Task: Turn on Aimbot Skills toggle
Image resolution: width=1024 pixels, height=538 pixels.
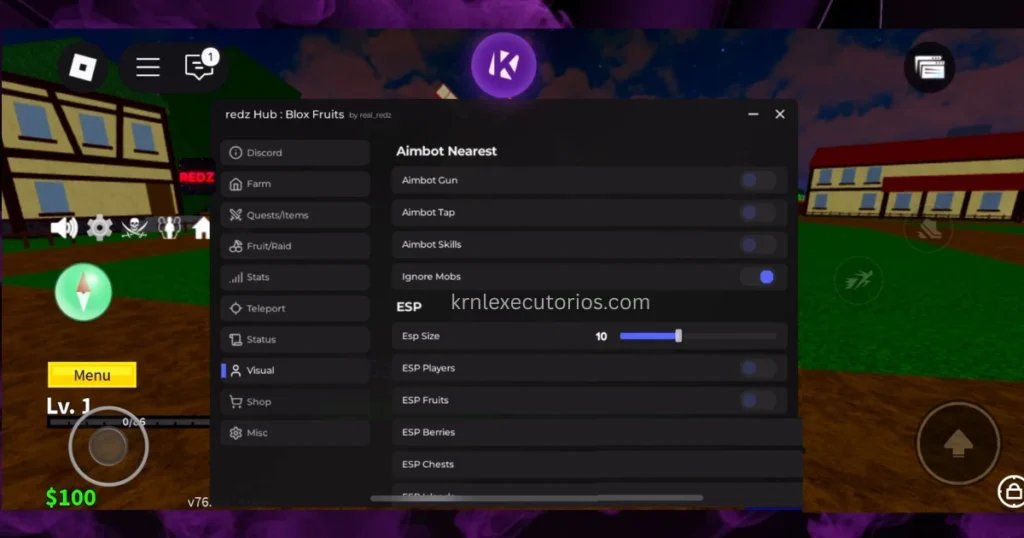Action: [x=758, y=244]
